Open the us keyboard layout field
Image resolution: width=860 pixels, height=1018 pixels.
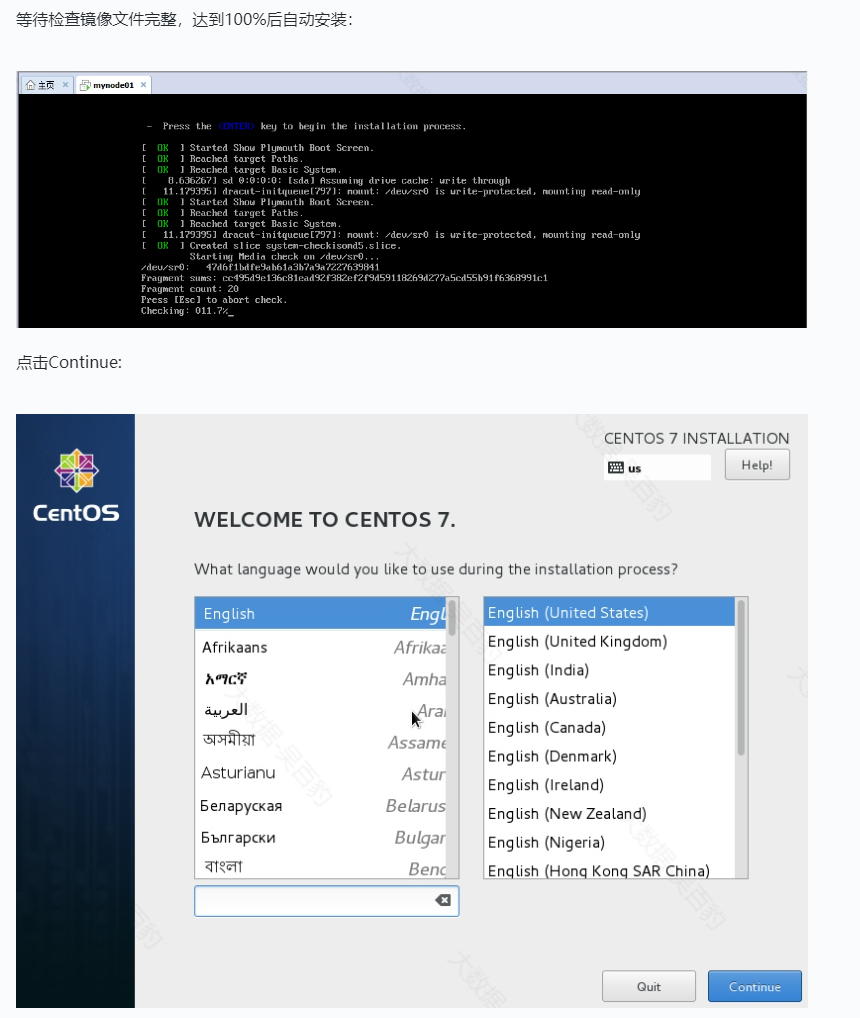tap(657, 467)
